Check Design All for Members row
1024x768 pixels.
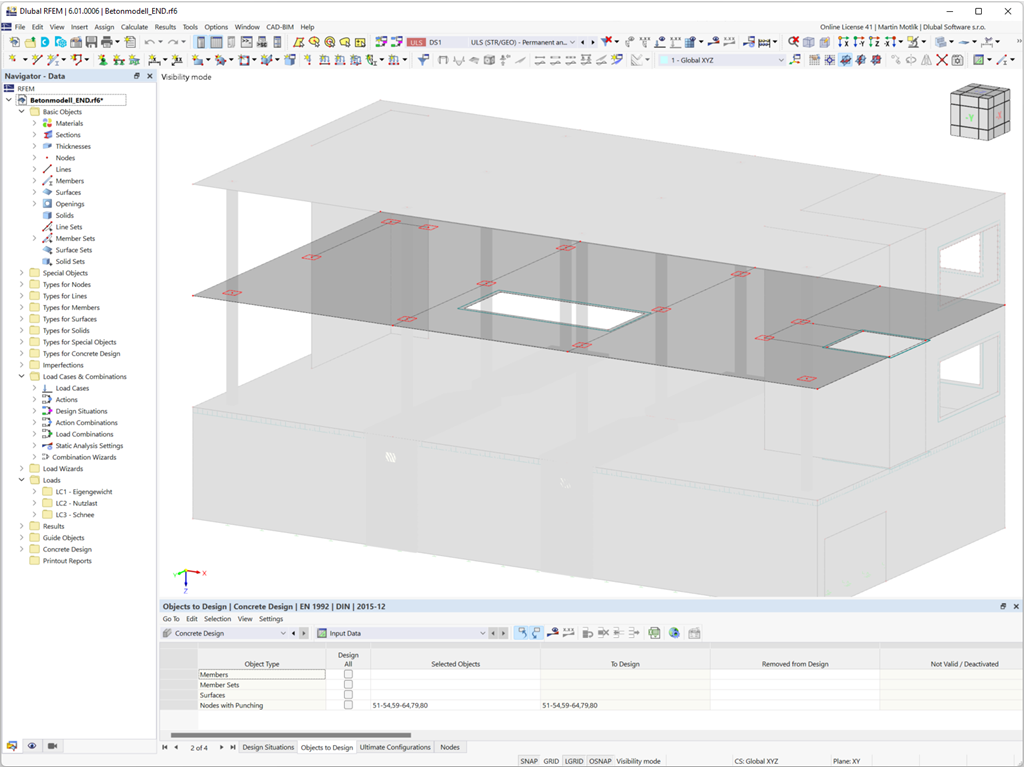point(348,674)
